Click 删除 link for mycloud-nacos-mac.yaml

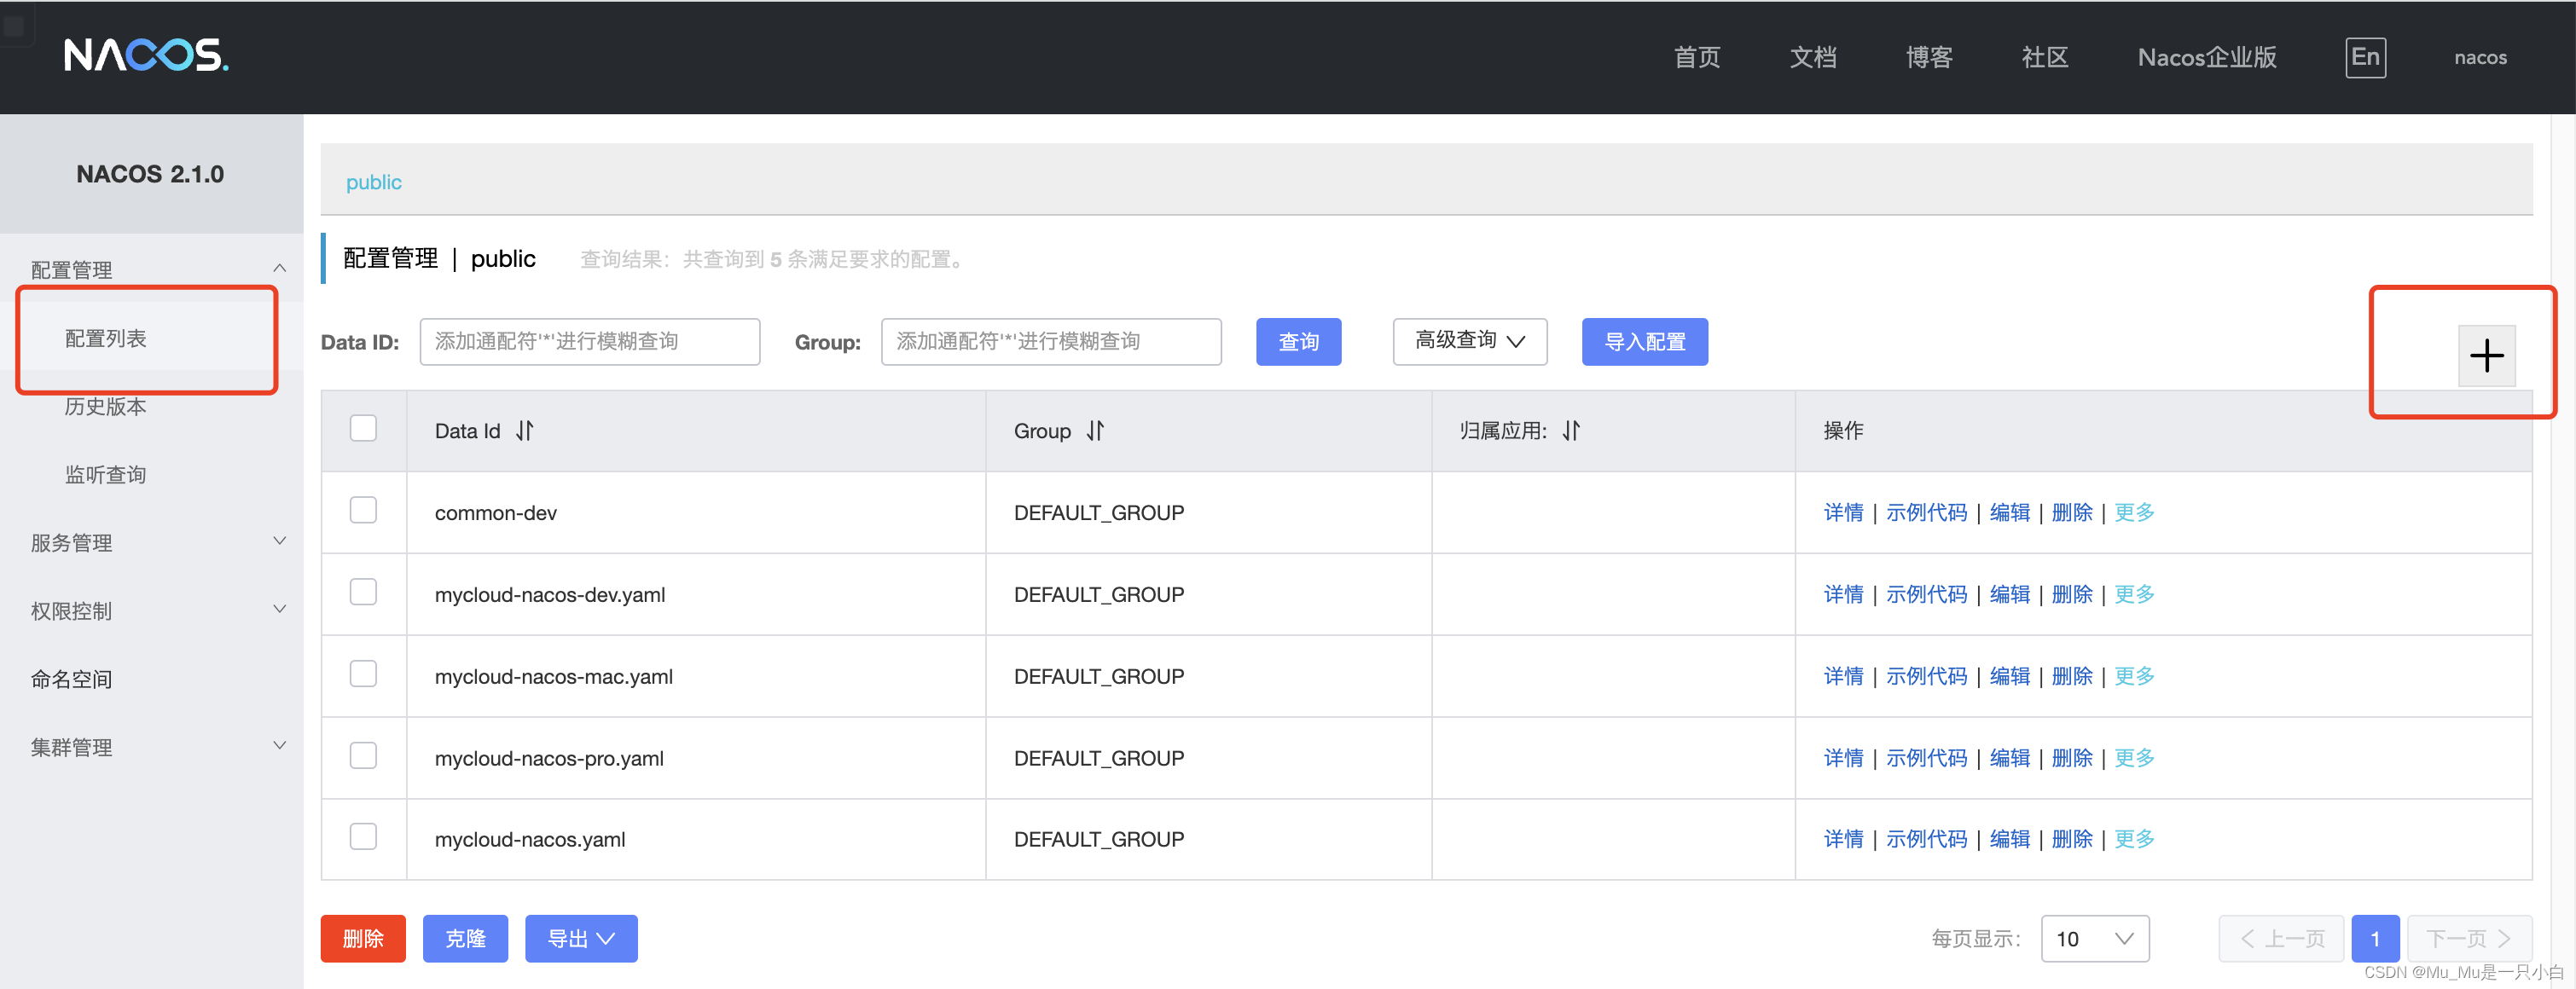click(2071, 677)
